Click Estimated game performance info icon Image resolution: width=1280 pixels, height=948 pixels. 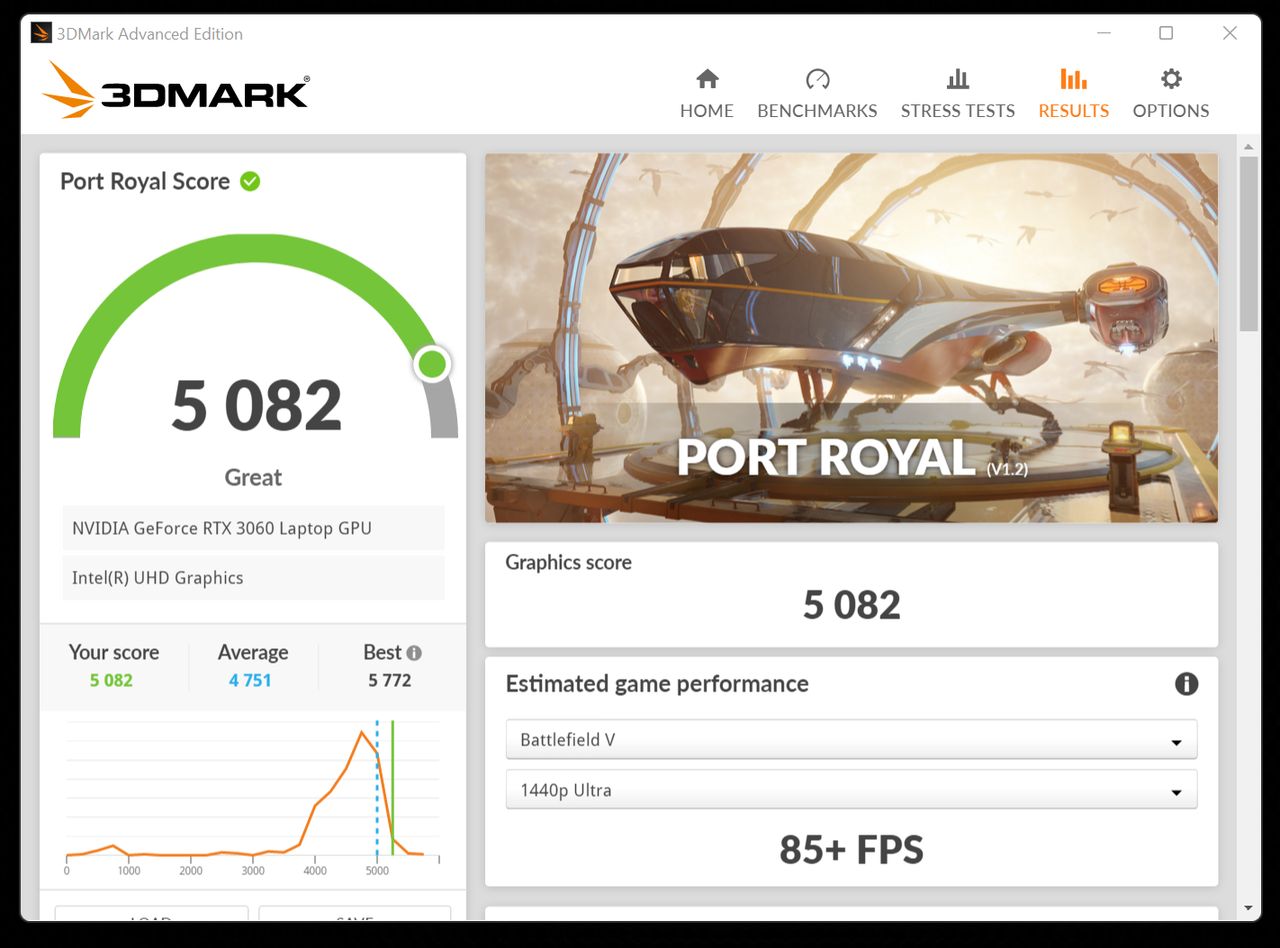1186,684
